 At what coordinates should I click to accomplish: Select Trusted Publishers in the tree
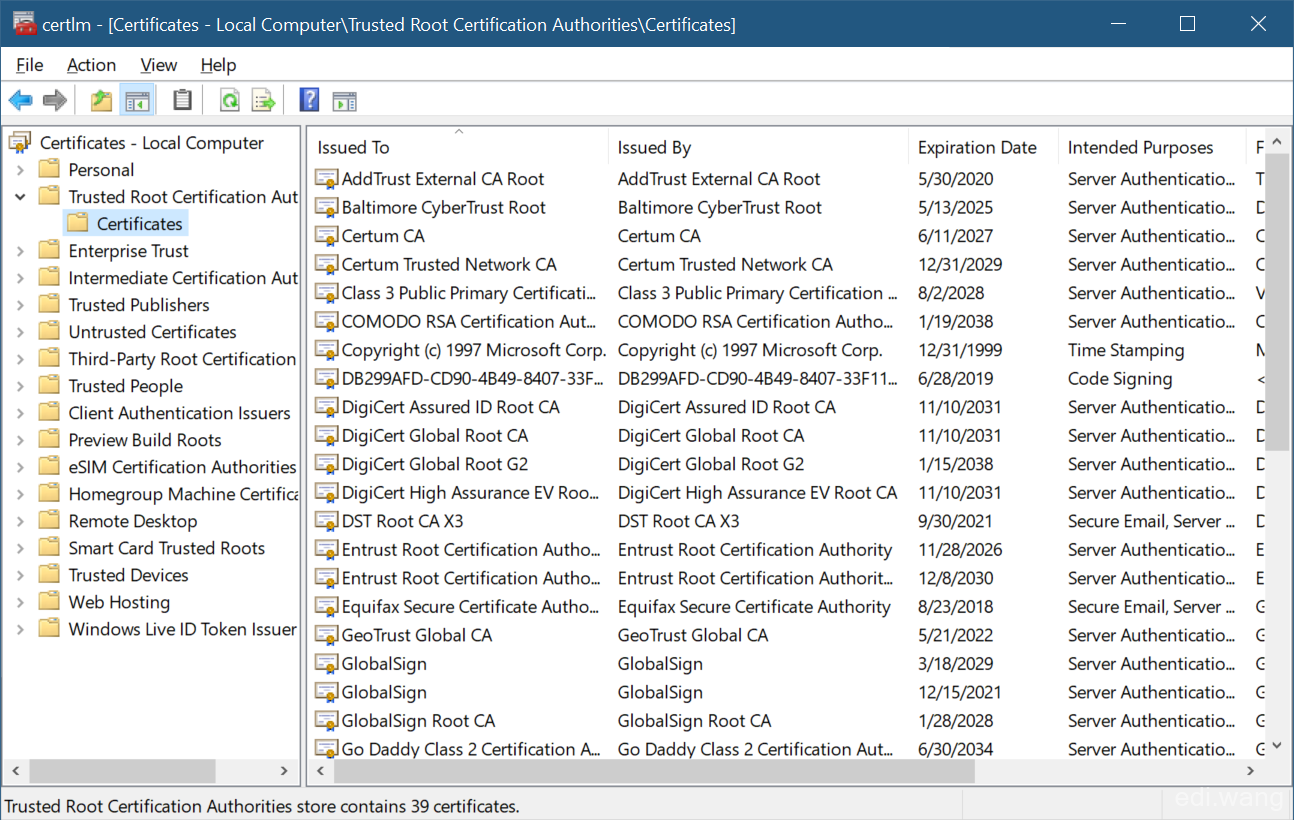tap(139, 305)
